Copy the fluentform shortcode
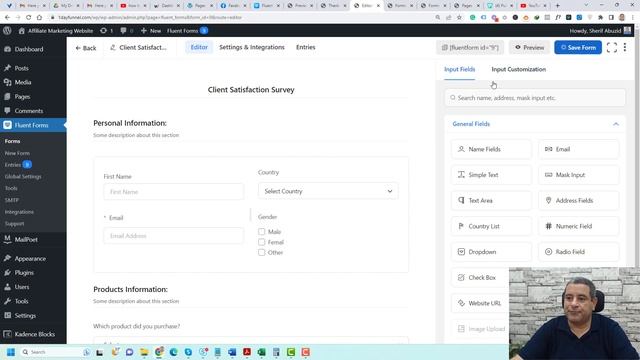Screen dimensions: 640x360 tap(470, 47)
